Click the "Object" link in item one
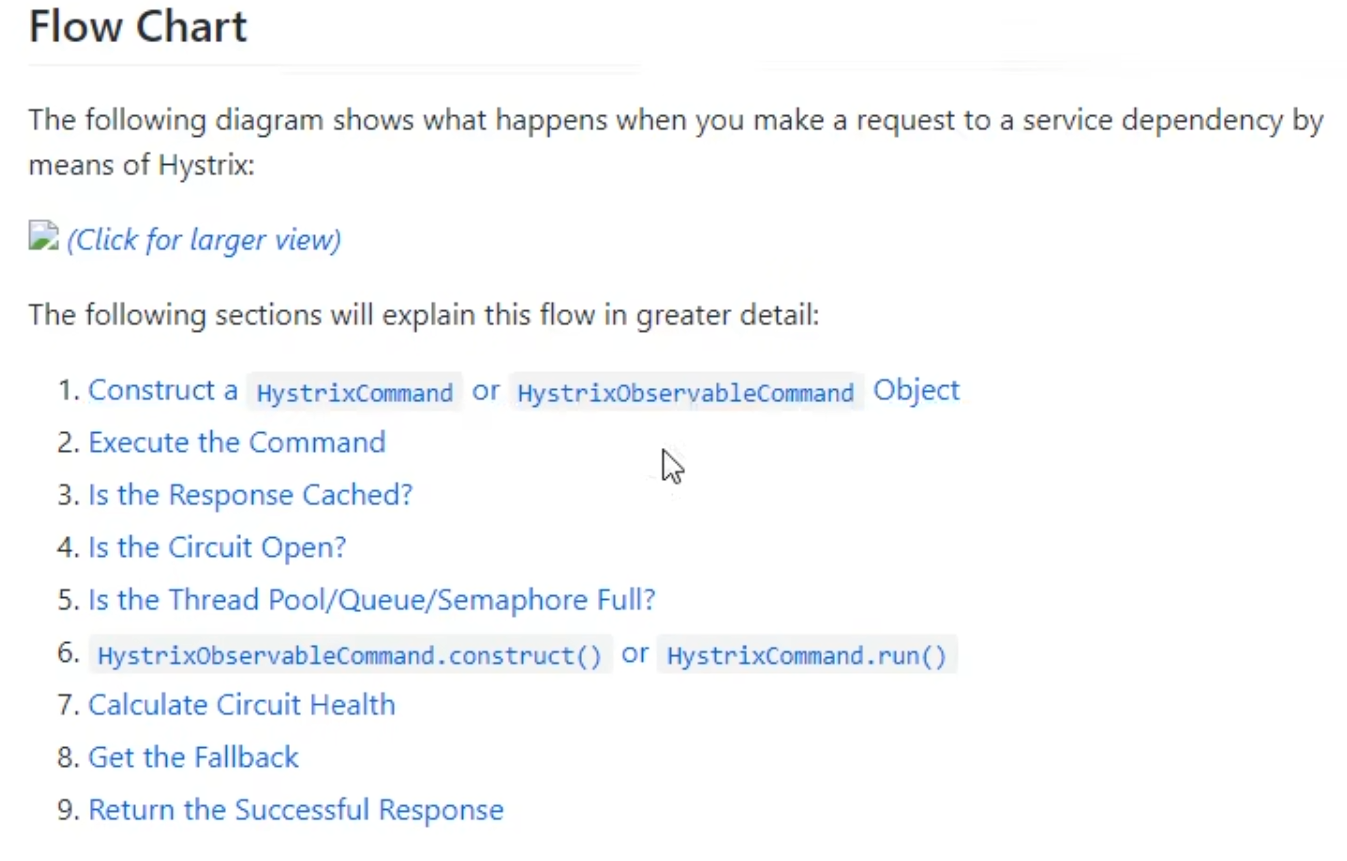 pos(916,390)
